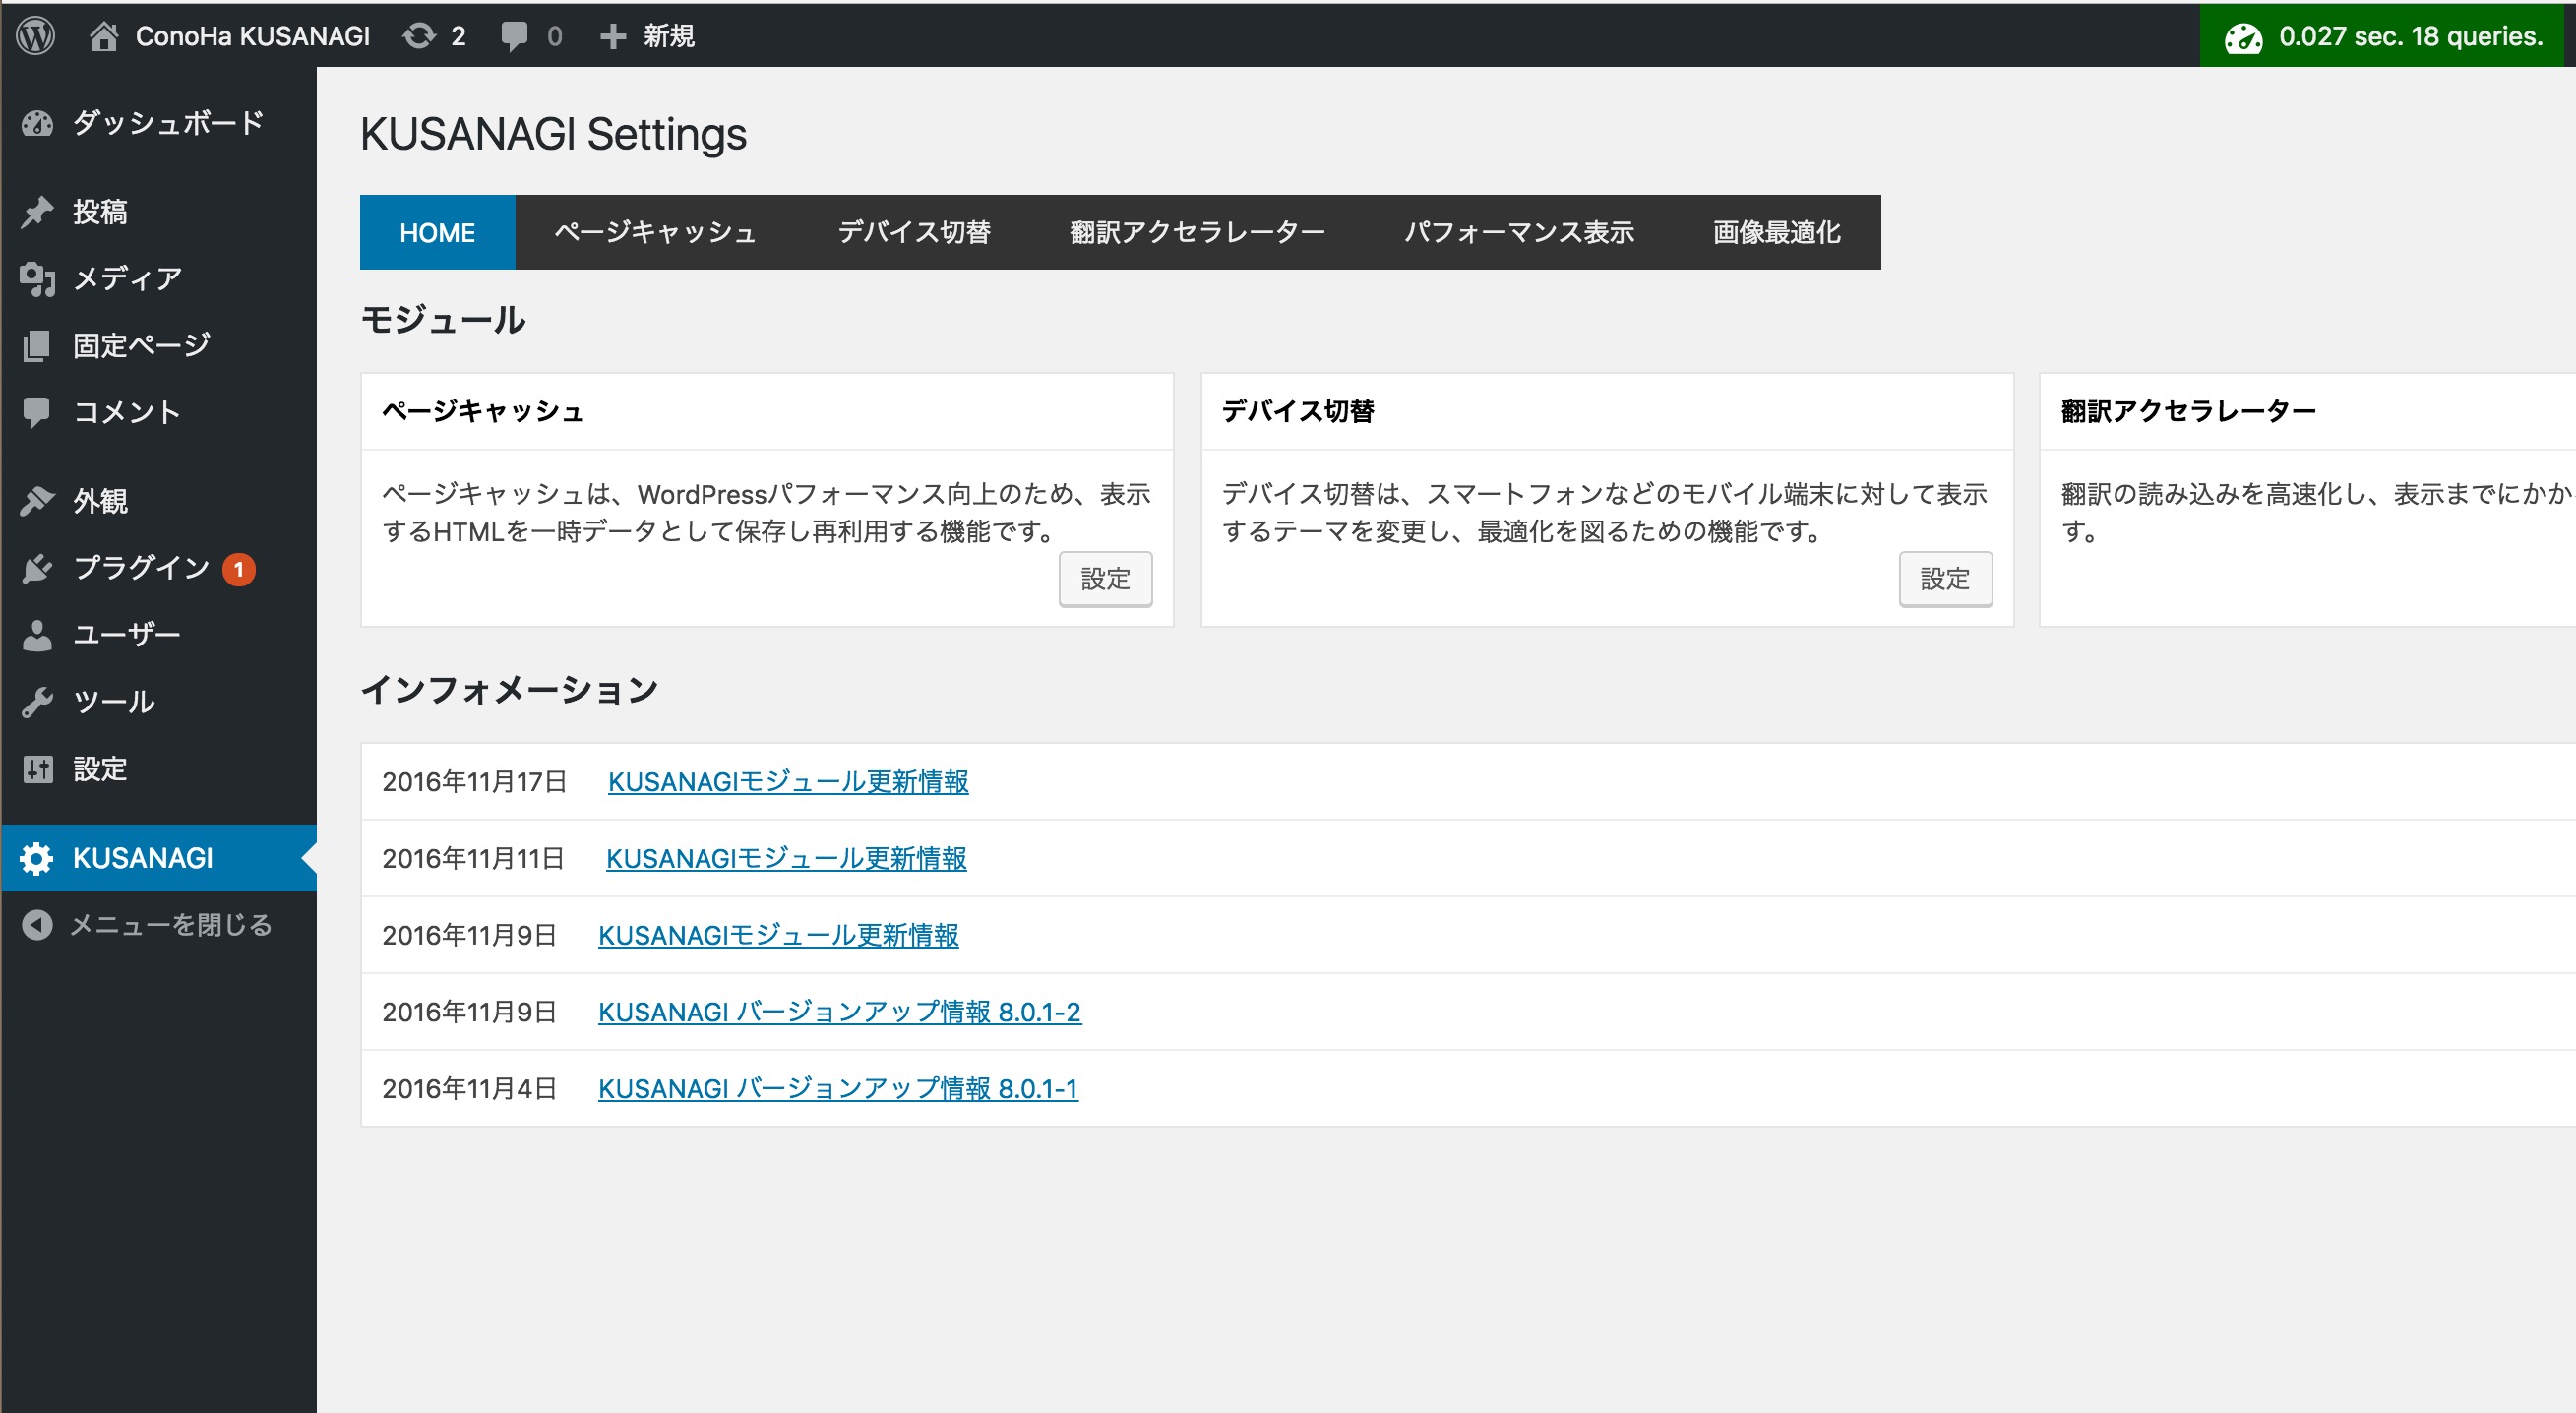Open the comments bubble icon in admin bar

point(514,37)
